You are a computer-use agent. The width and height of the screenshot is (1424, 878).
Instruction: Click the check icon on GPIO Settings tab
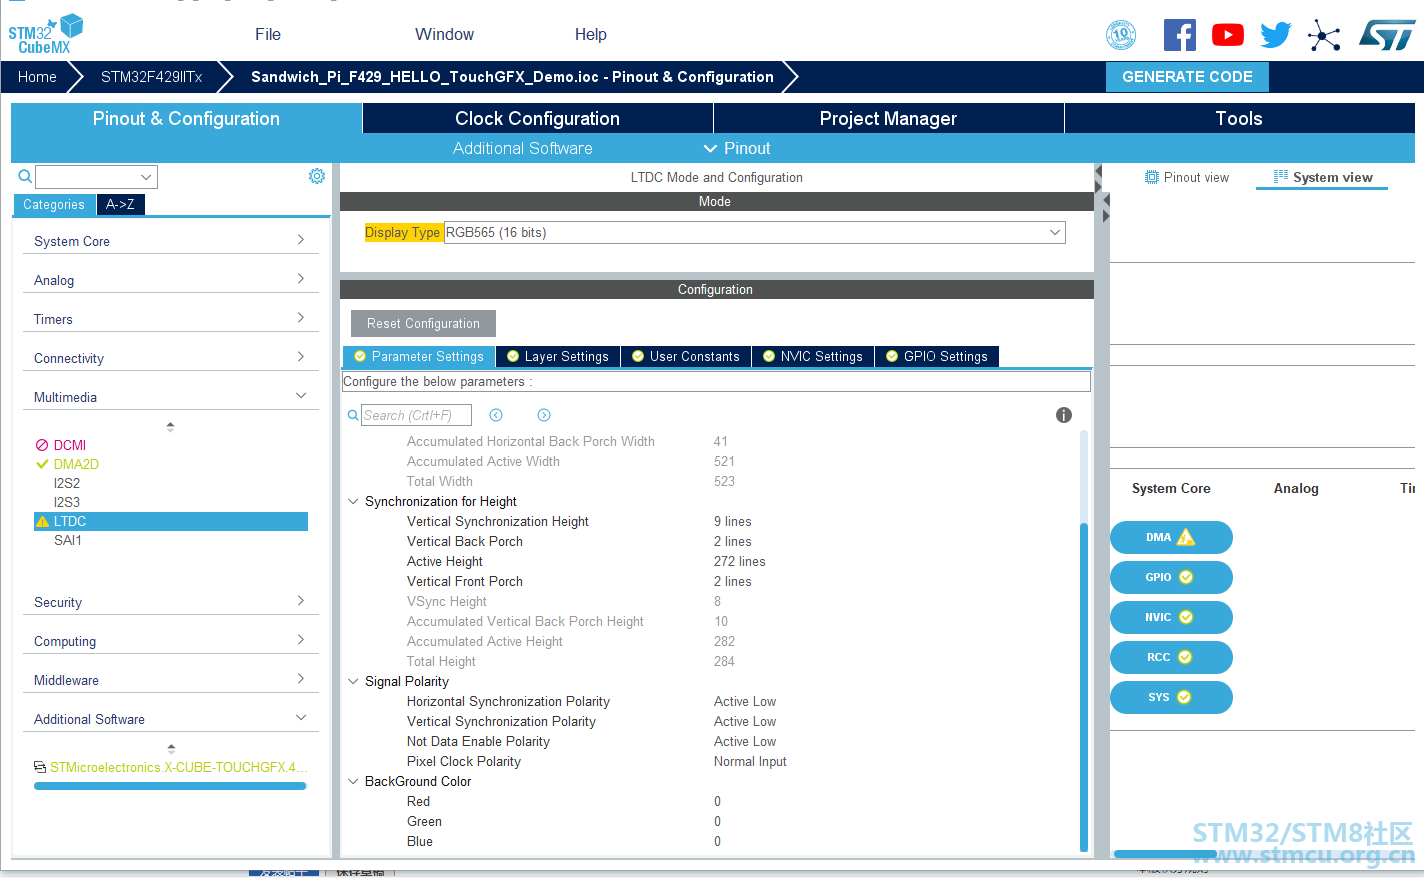coord(892,356)
